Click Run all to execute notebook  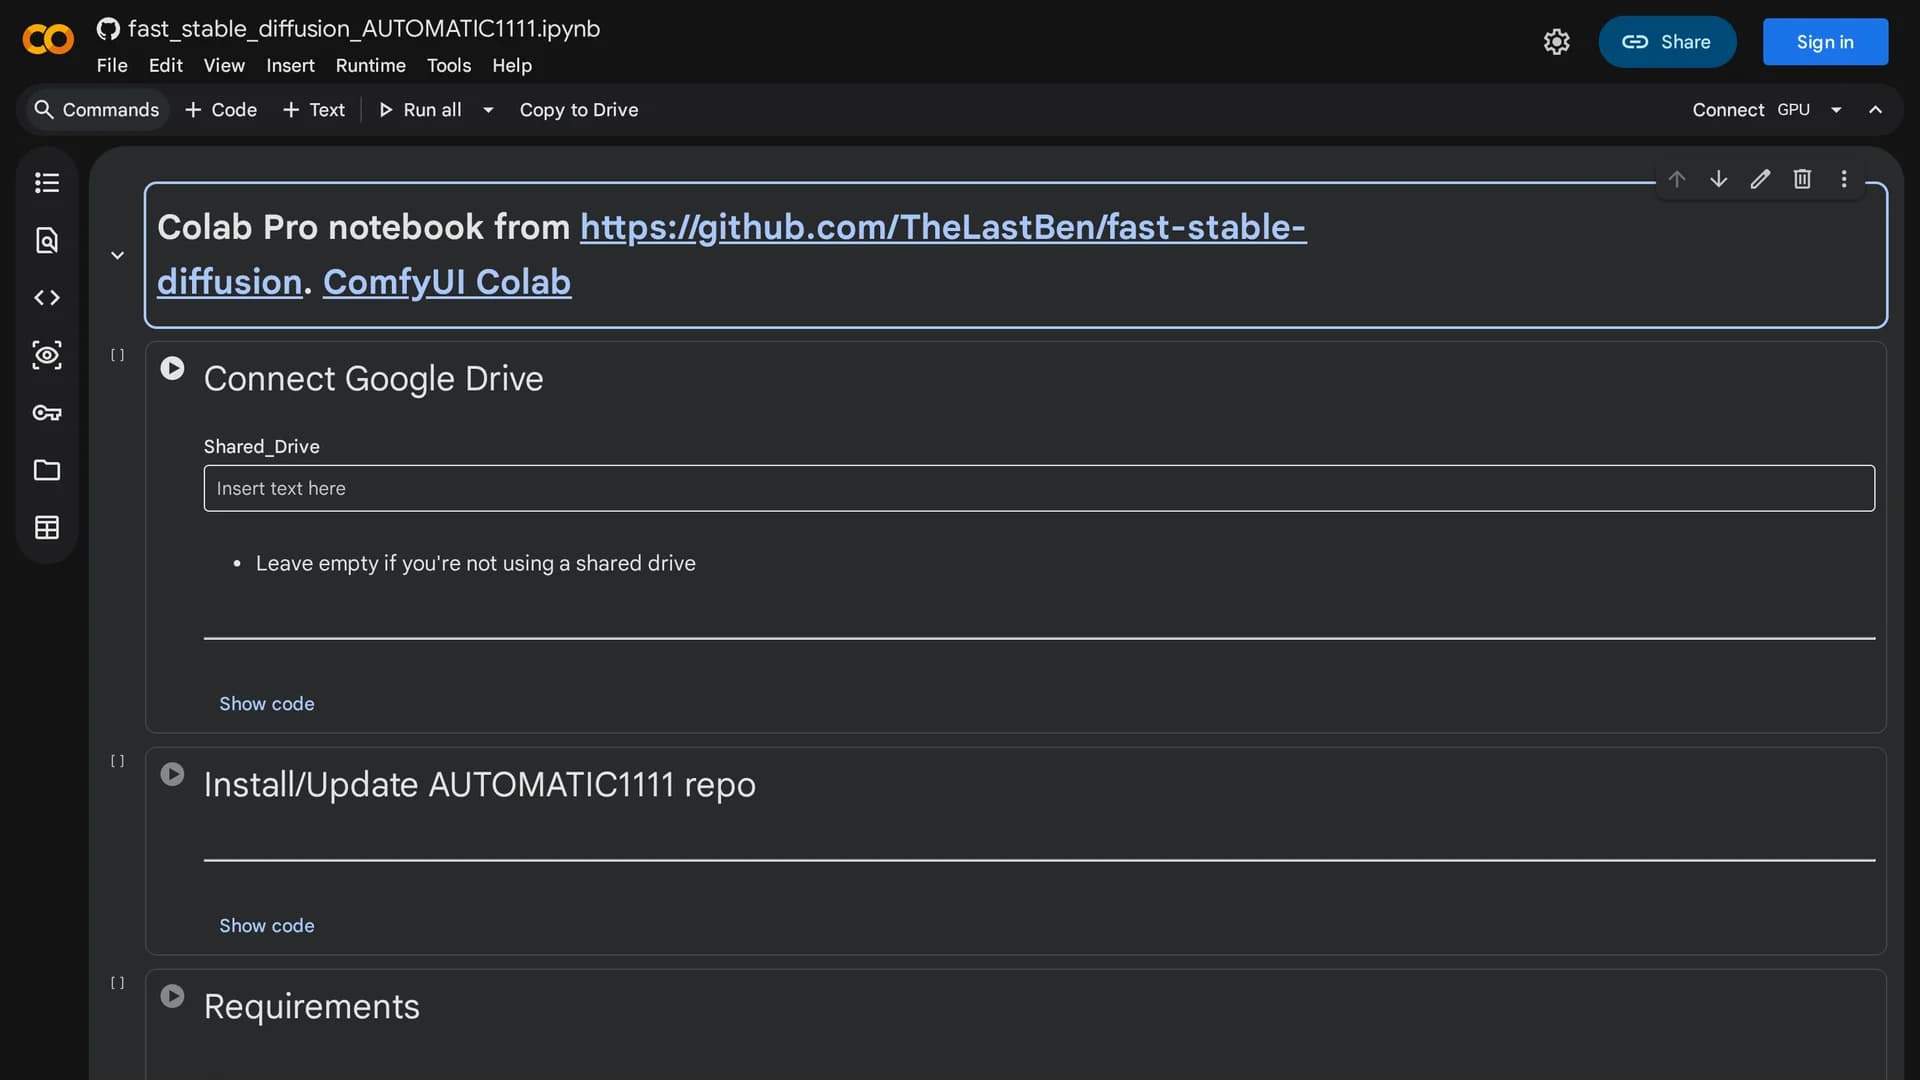point(420,110)
